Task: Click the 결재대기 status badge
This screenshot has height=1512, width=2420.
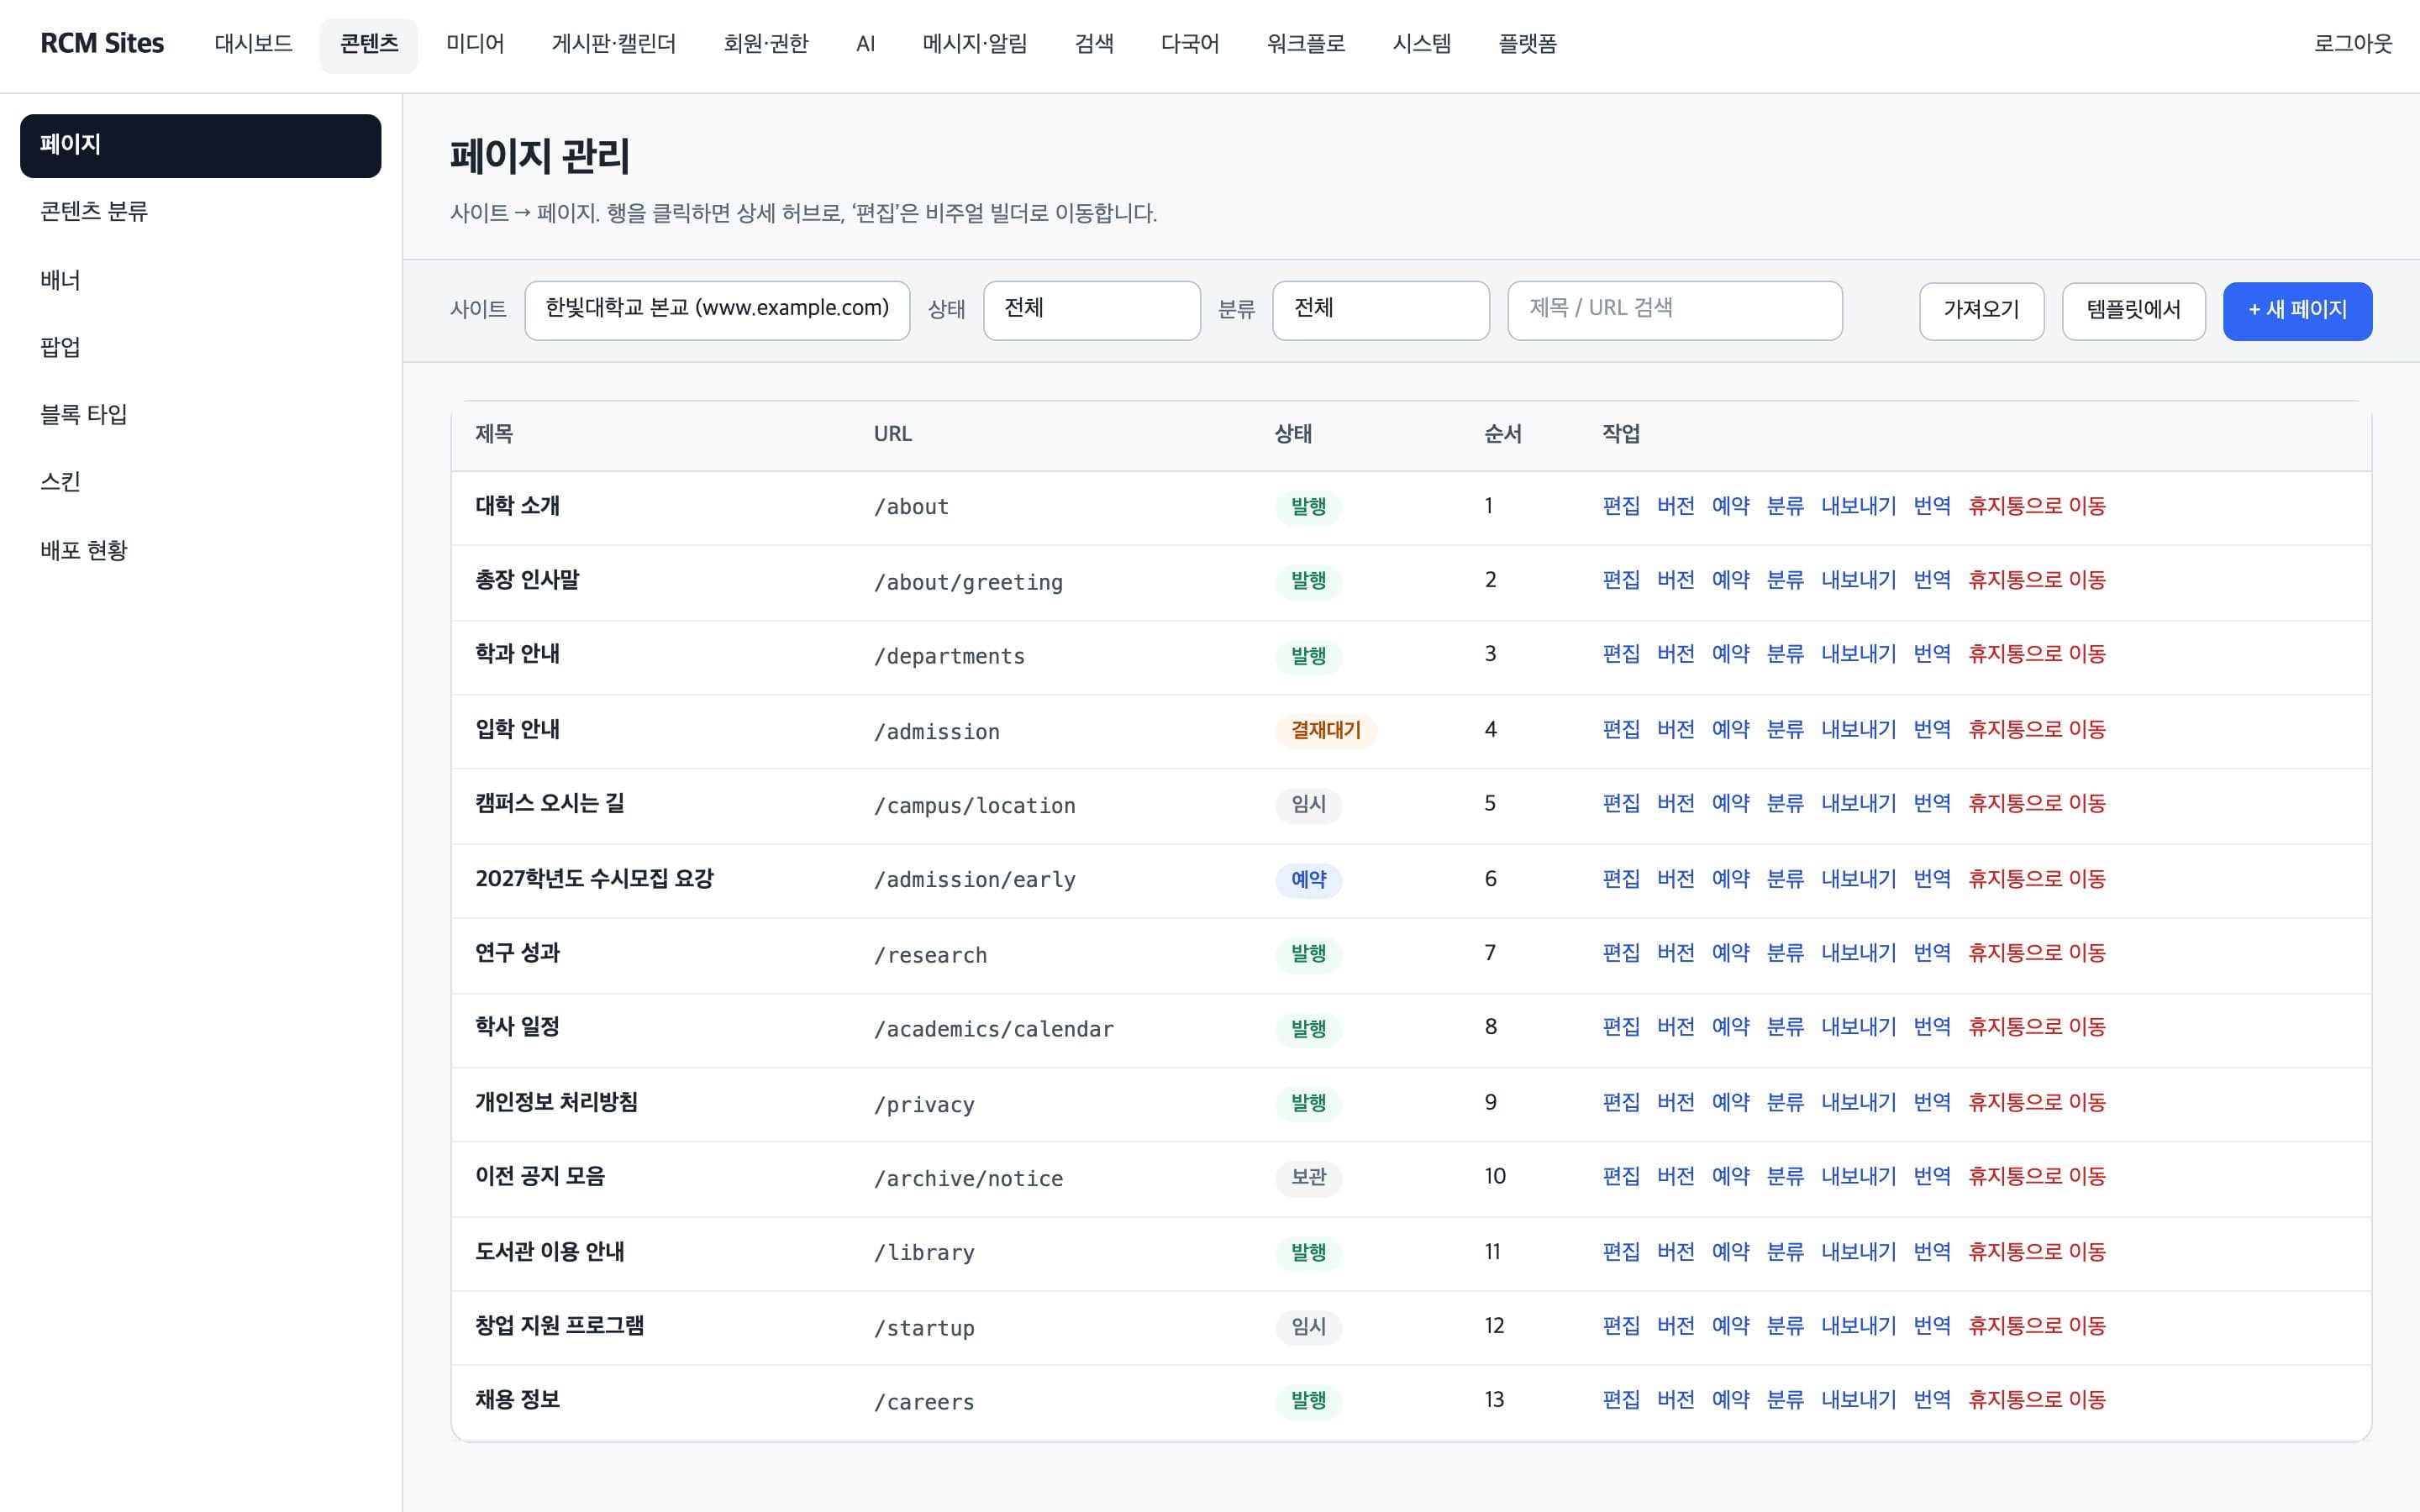Action: [x=1325, y=731]
